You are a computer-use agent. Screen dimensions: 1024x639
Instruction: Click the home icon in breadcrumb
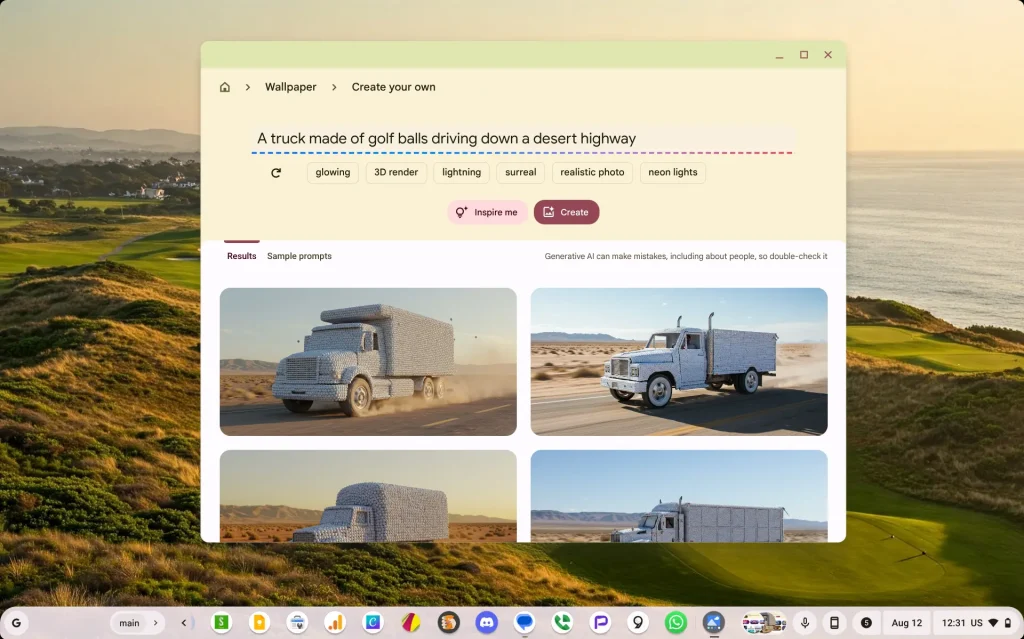tap(225, 87)
